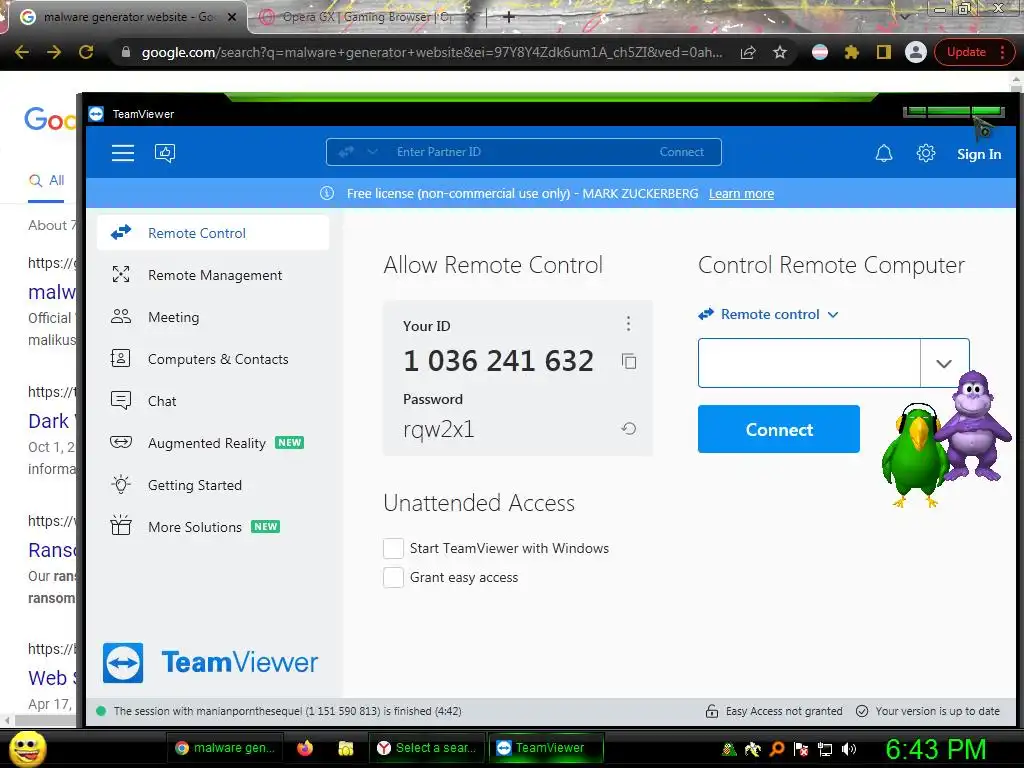Viewport: 1024px width, 768px height.
Task: Copy Your ID with the copy icon
Action: [629, 361]
